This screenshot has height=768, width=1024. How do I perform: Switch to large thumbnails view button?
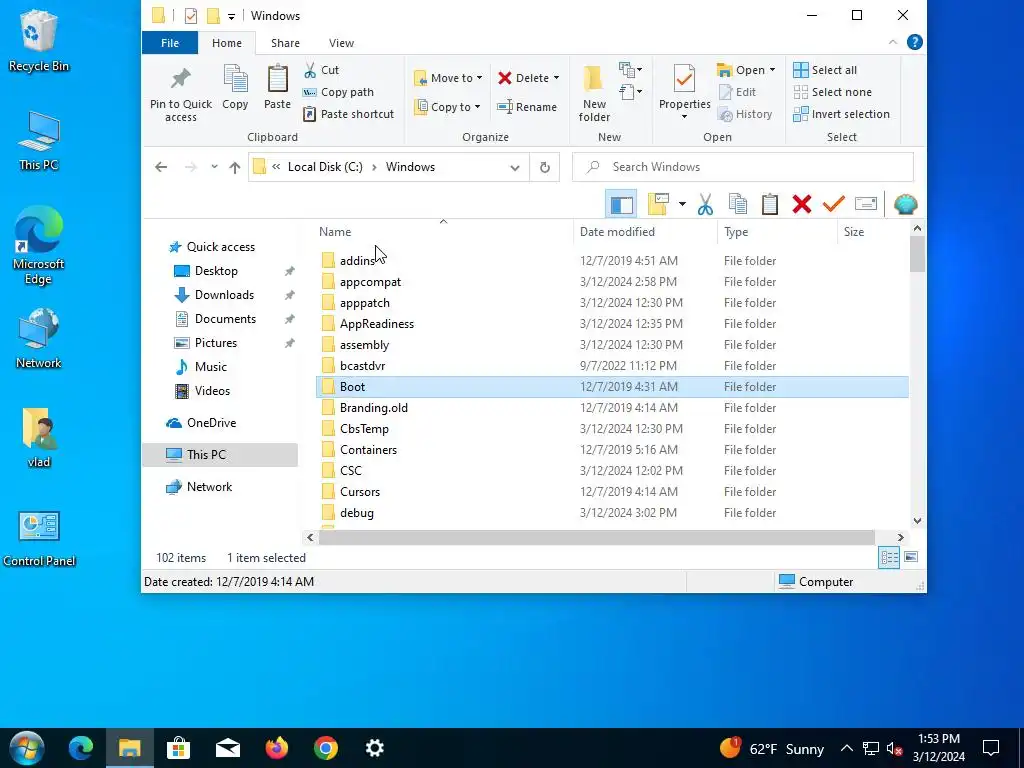pyautogui.click(x=911, y=557)
